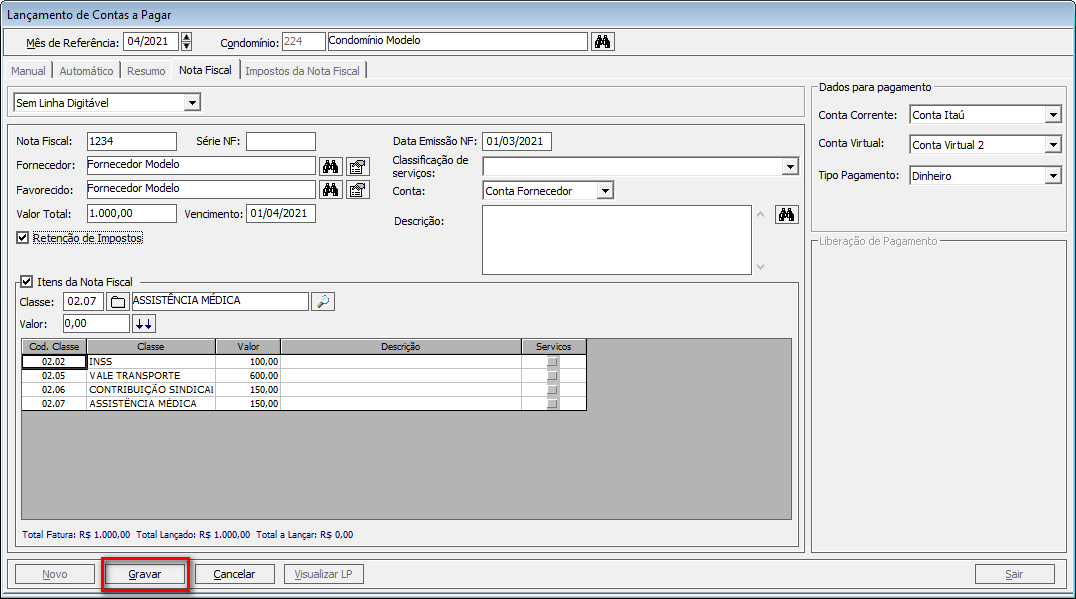Click Valor column header
The image size is (1076, 599).
[248, 347]
